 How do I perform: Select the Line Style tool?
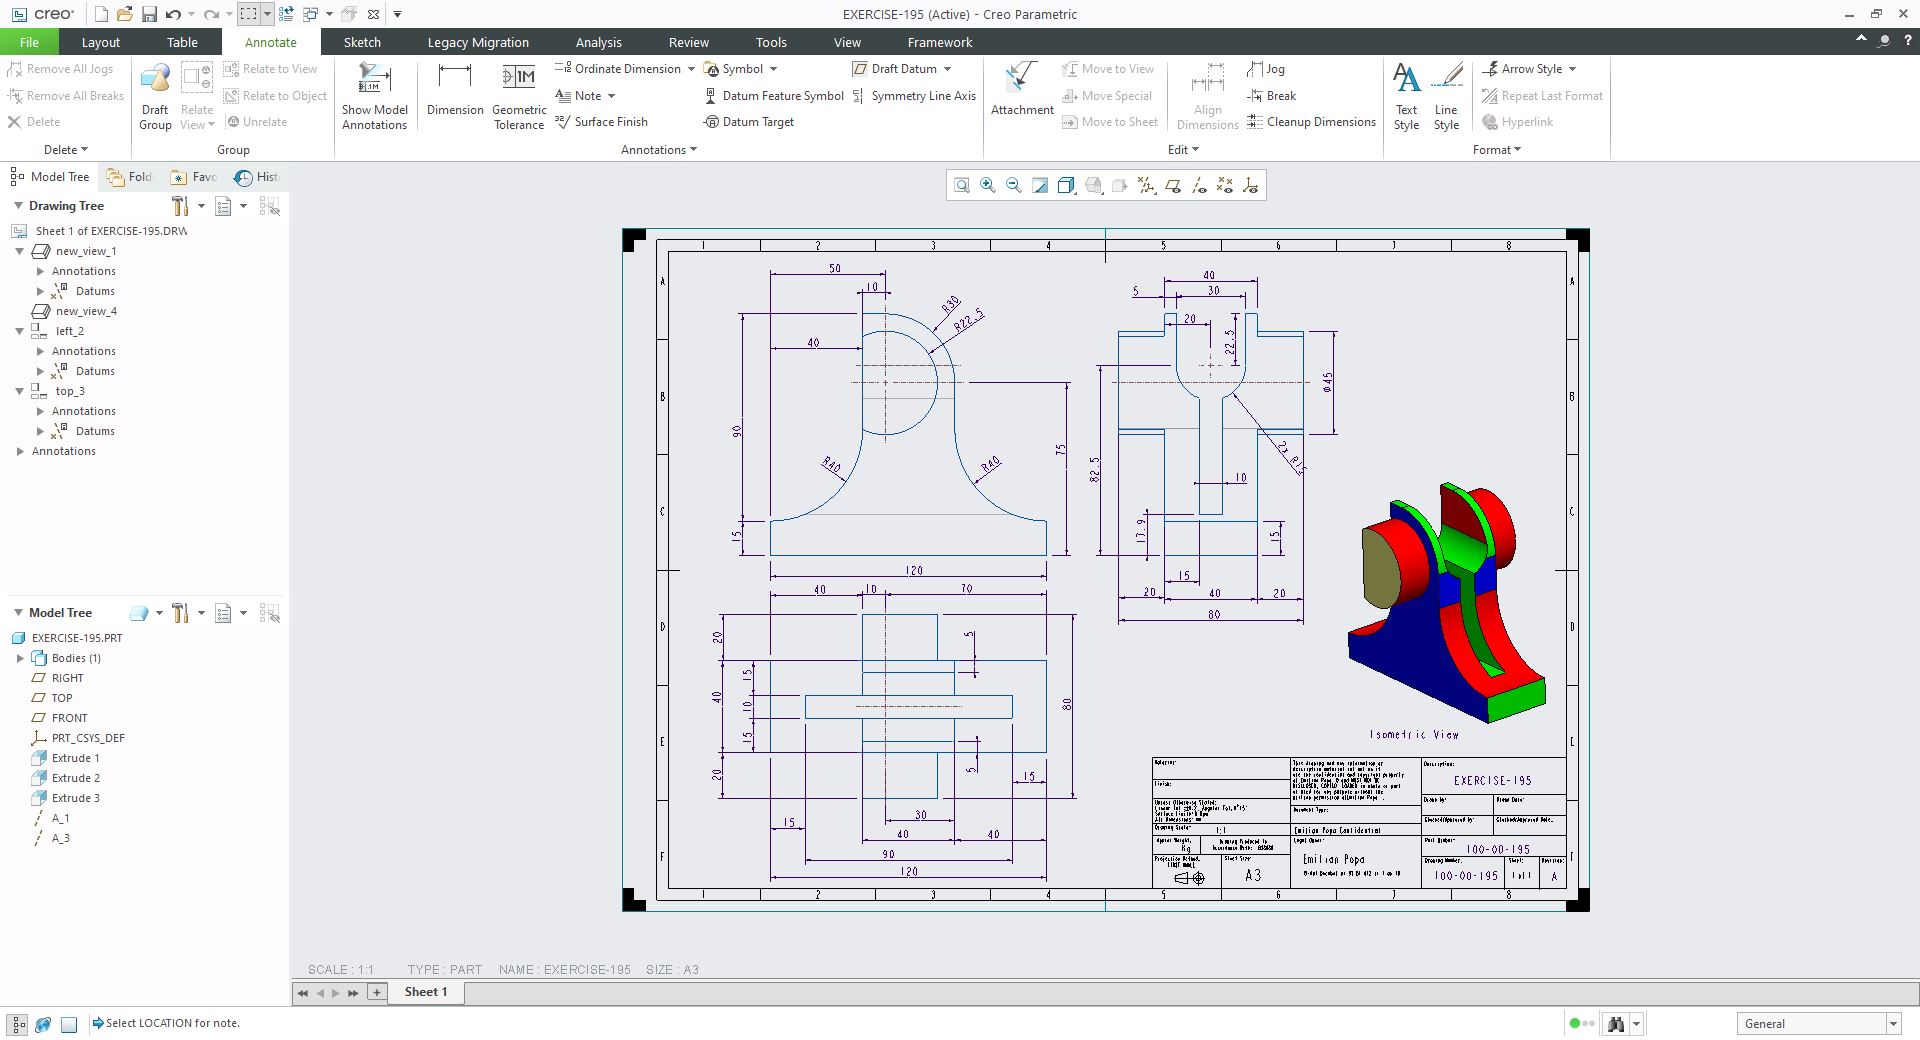(1446, 96)
